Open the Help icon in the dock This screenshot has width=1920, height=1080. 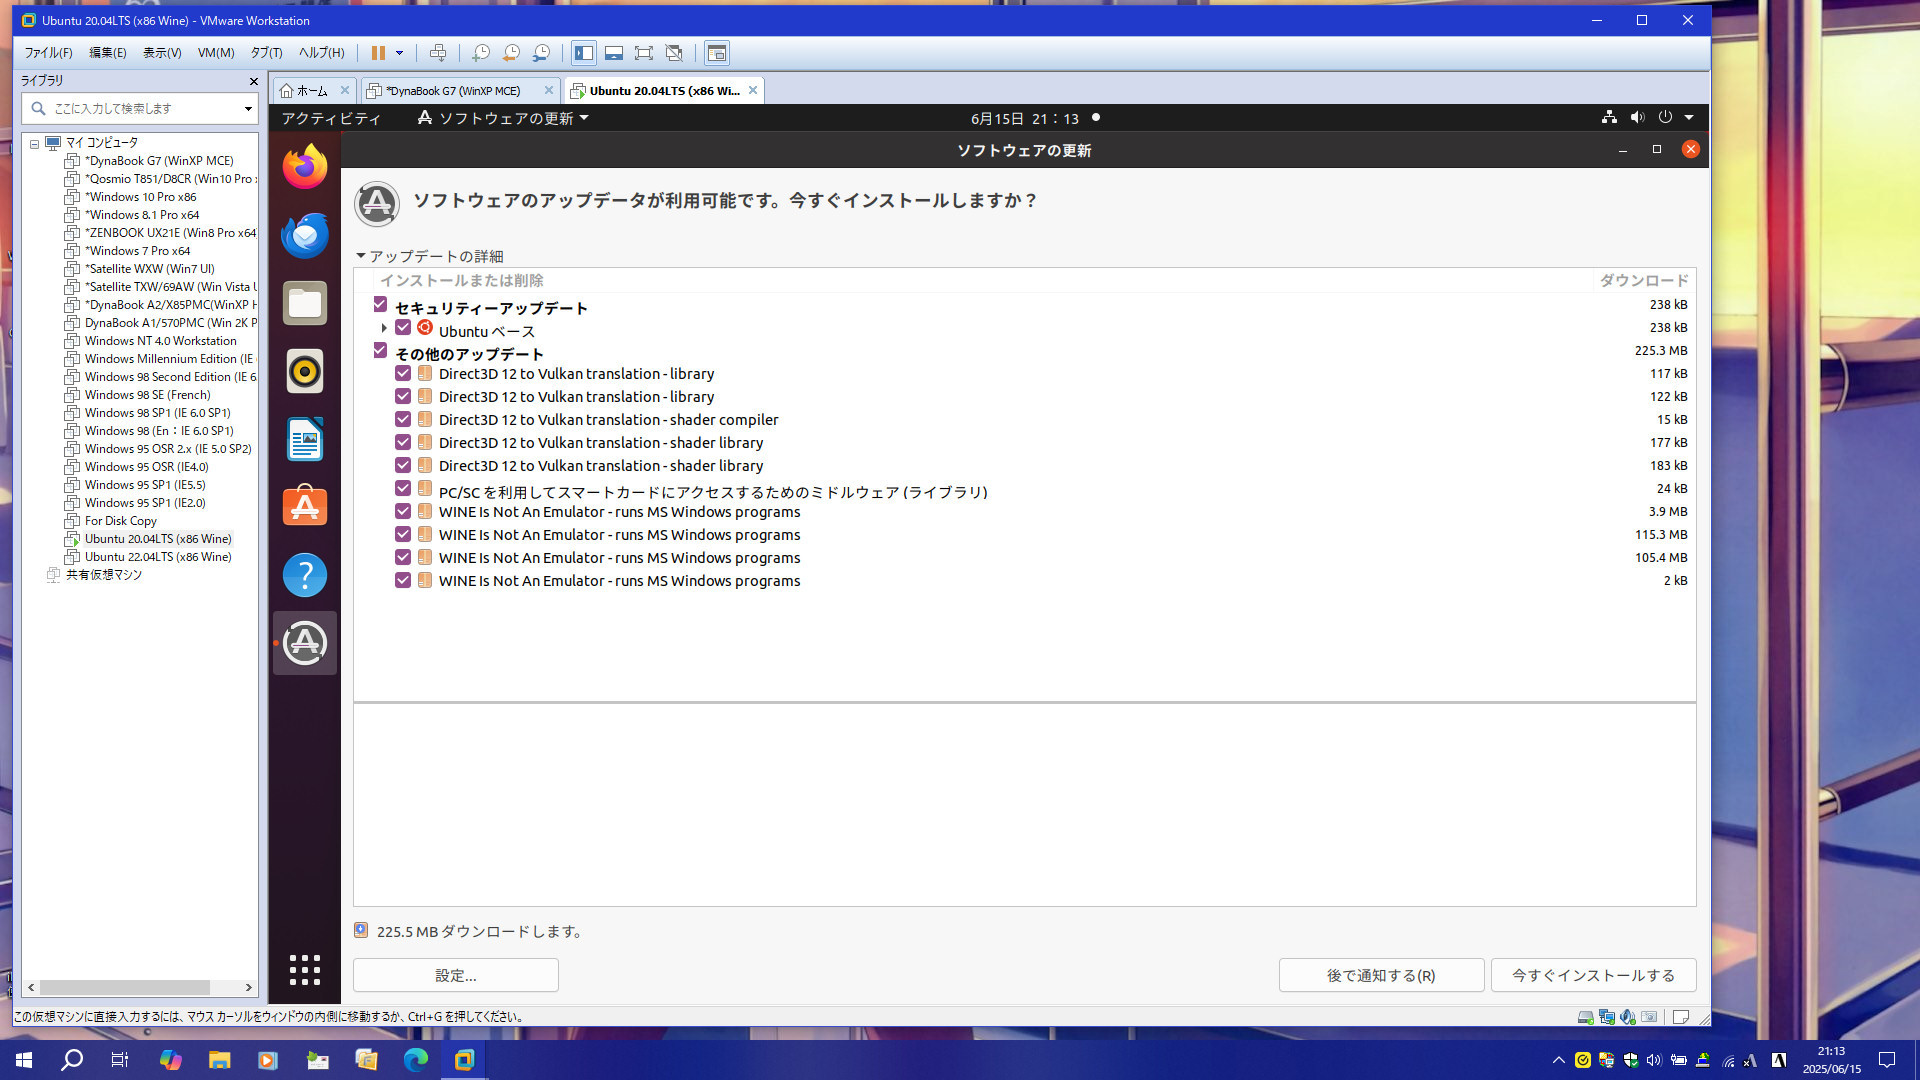(x=305, y=575)
